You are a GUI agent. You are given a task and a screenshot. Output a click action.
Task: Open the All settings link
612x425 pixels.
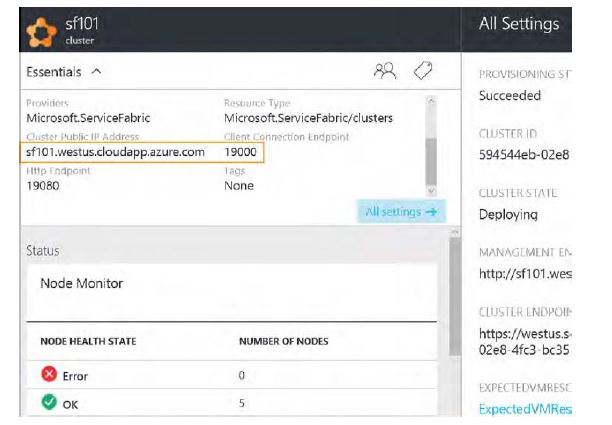pos(401,212)
